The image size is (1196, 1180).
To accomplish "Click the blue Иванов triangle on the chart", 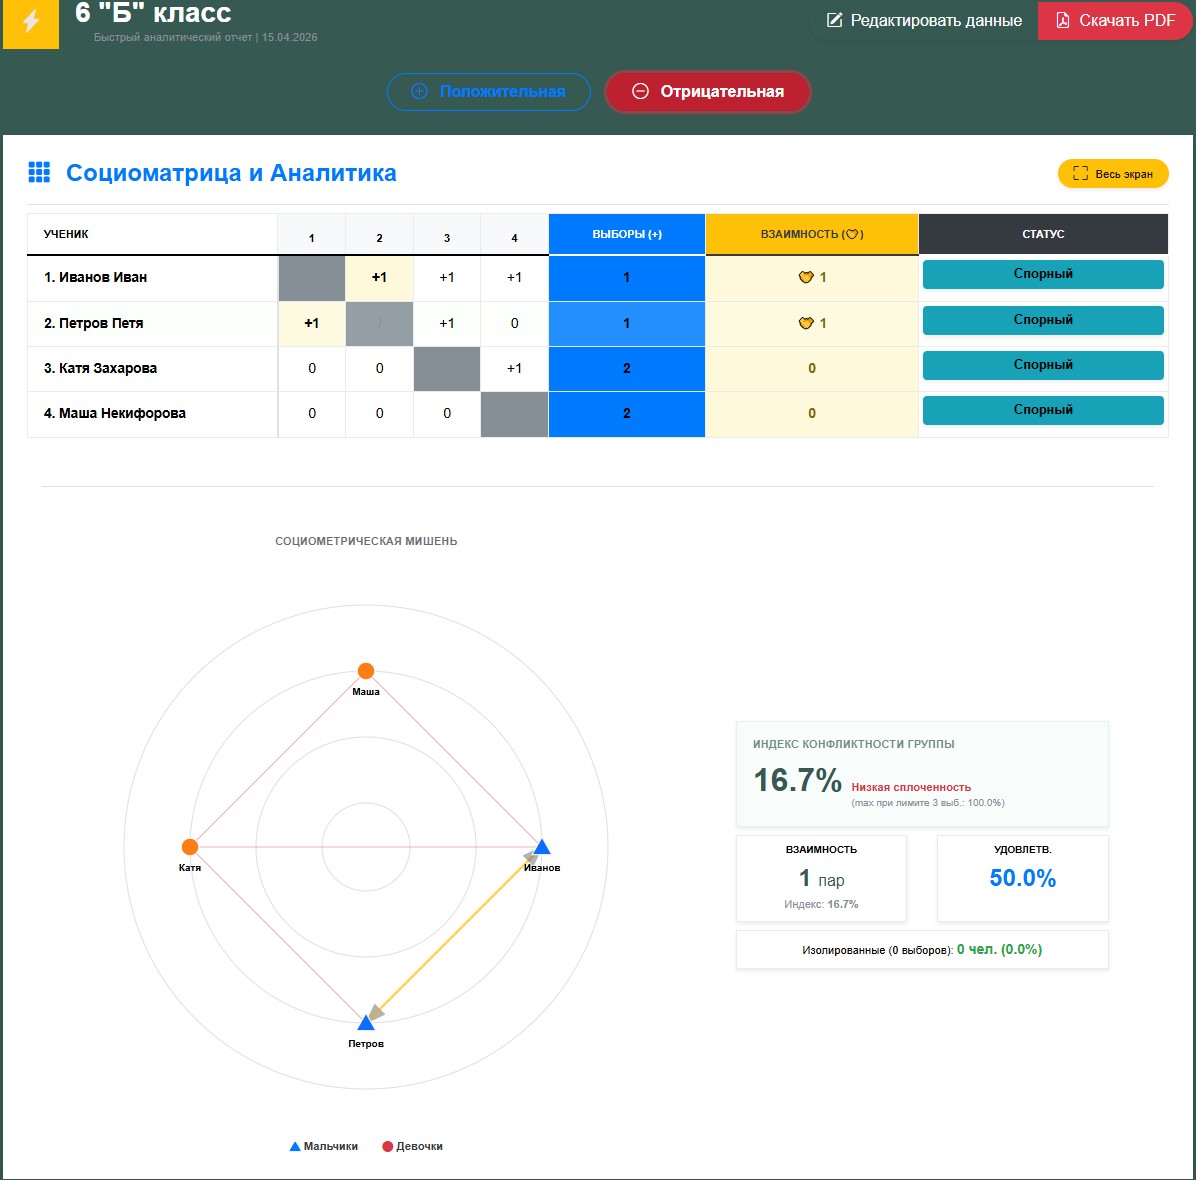I will (542, 848).
